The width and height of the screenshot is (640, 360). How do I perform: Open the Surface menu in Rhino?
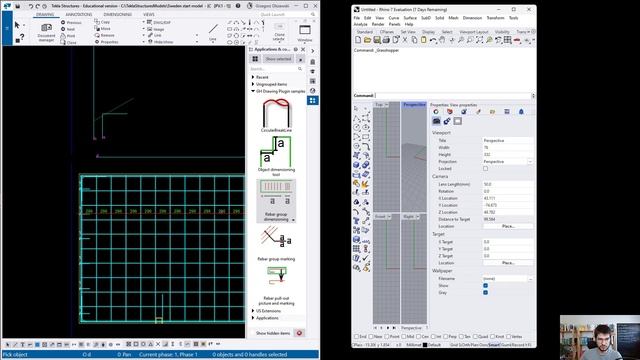410,18
